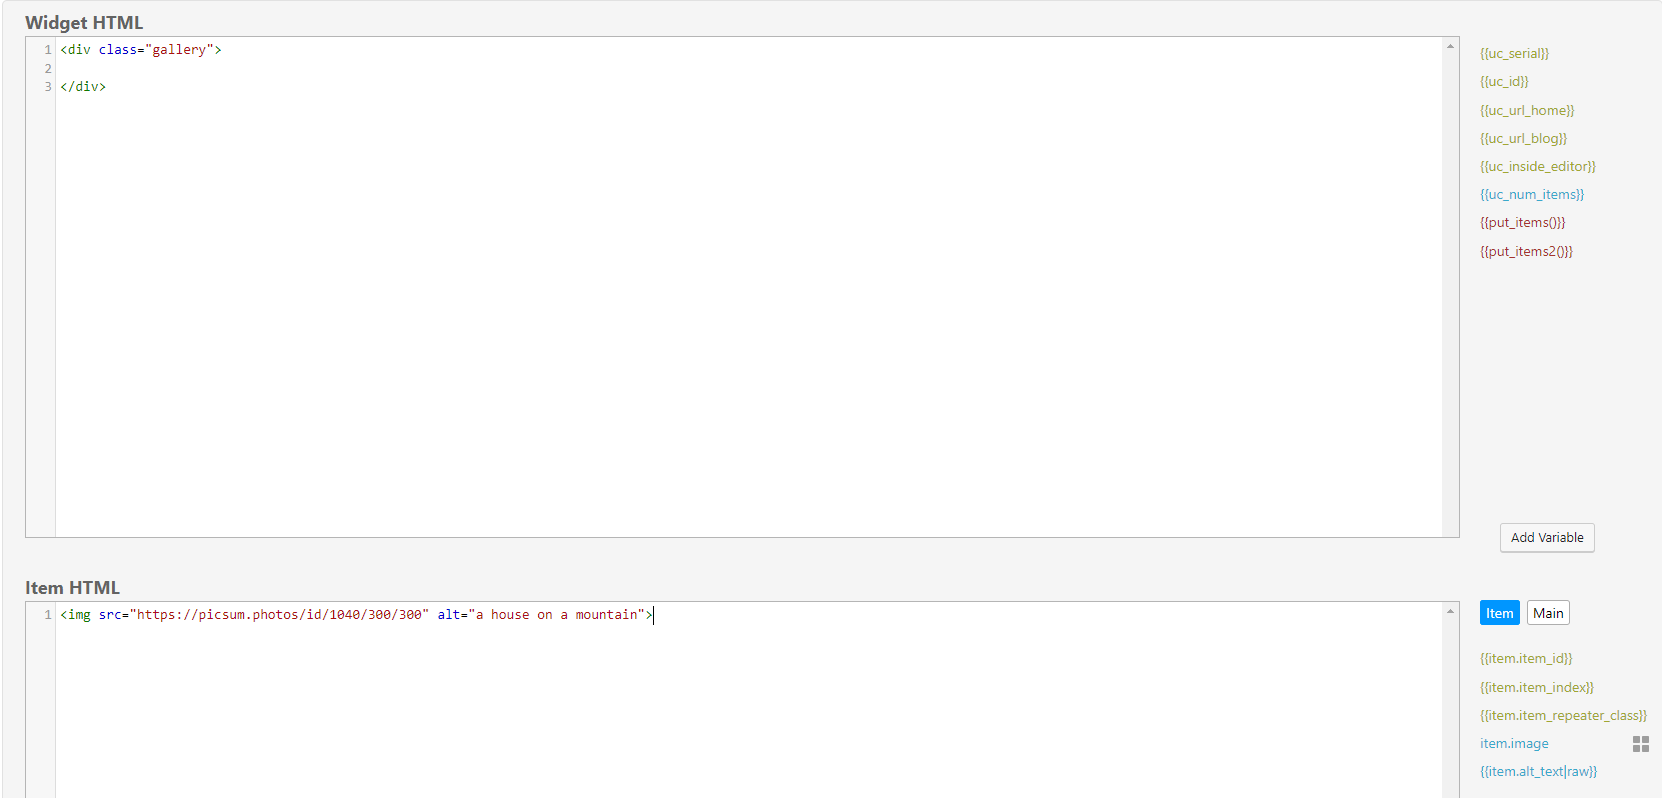Click line number 1 in Item HTML gutter
The width and height of the screenshot is (1662, 798).
pos(47,614)
